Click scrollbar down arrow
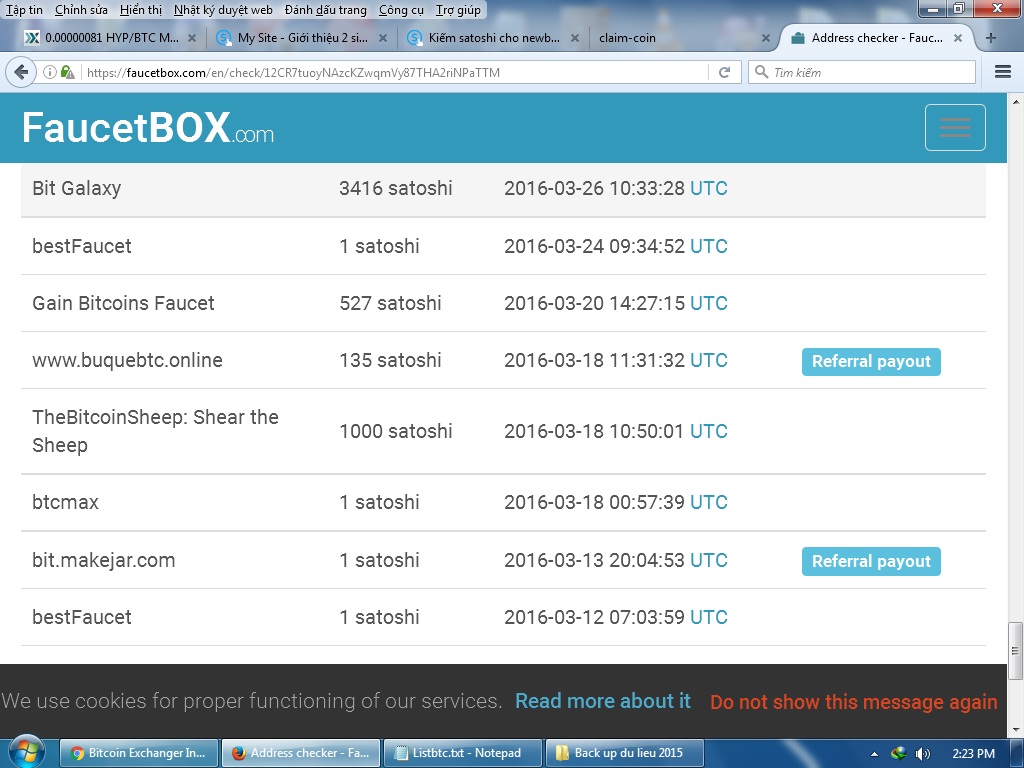 tap(1015, 730)
